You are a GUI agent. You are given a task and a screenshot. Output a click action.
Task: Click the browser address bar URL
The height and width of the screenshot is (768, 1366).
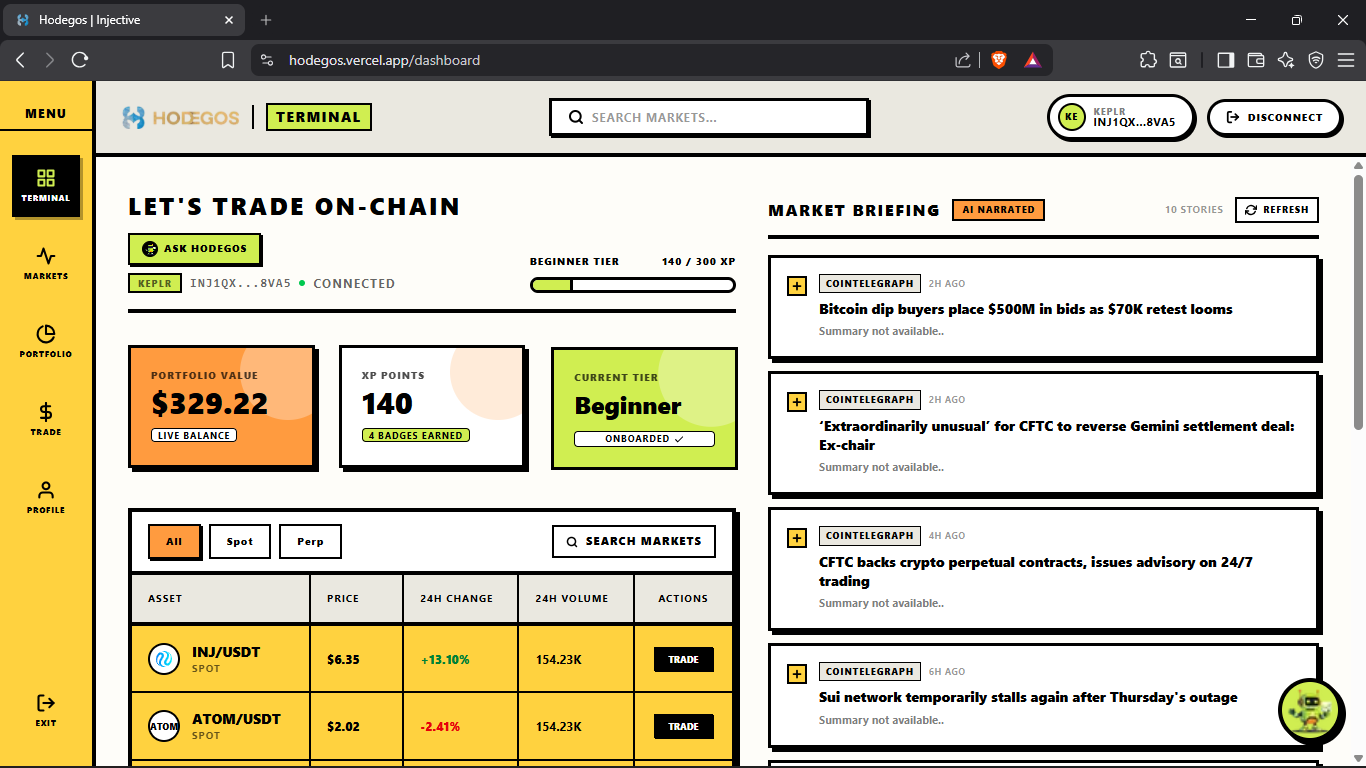384,60
